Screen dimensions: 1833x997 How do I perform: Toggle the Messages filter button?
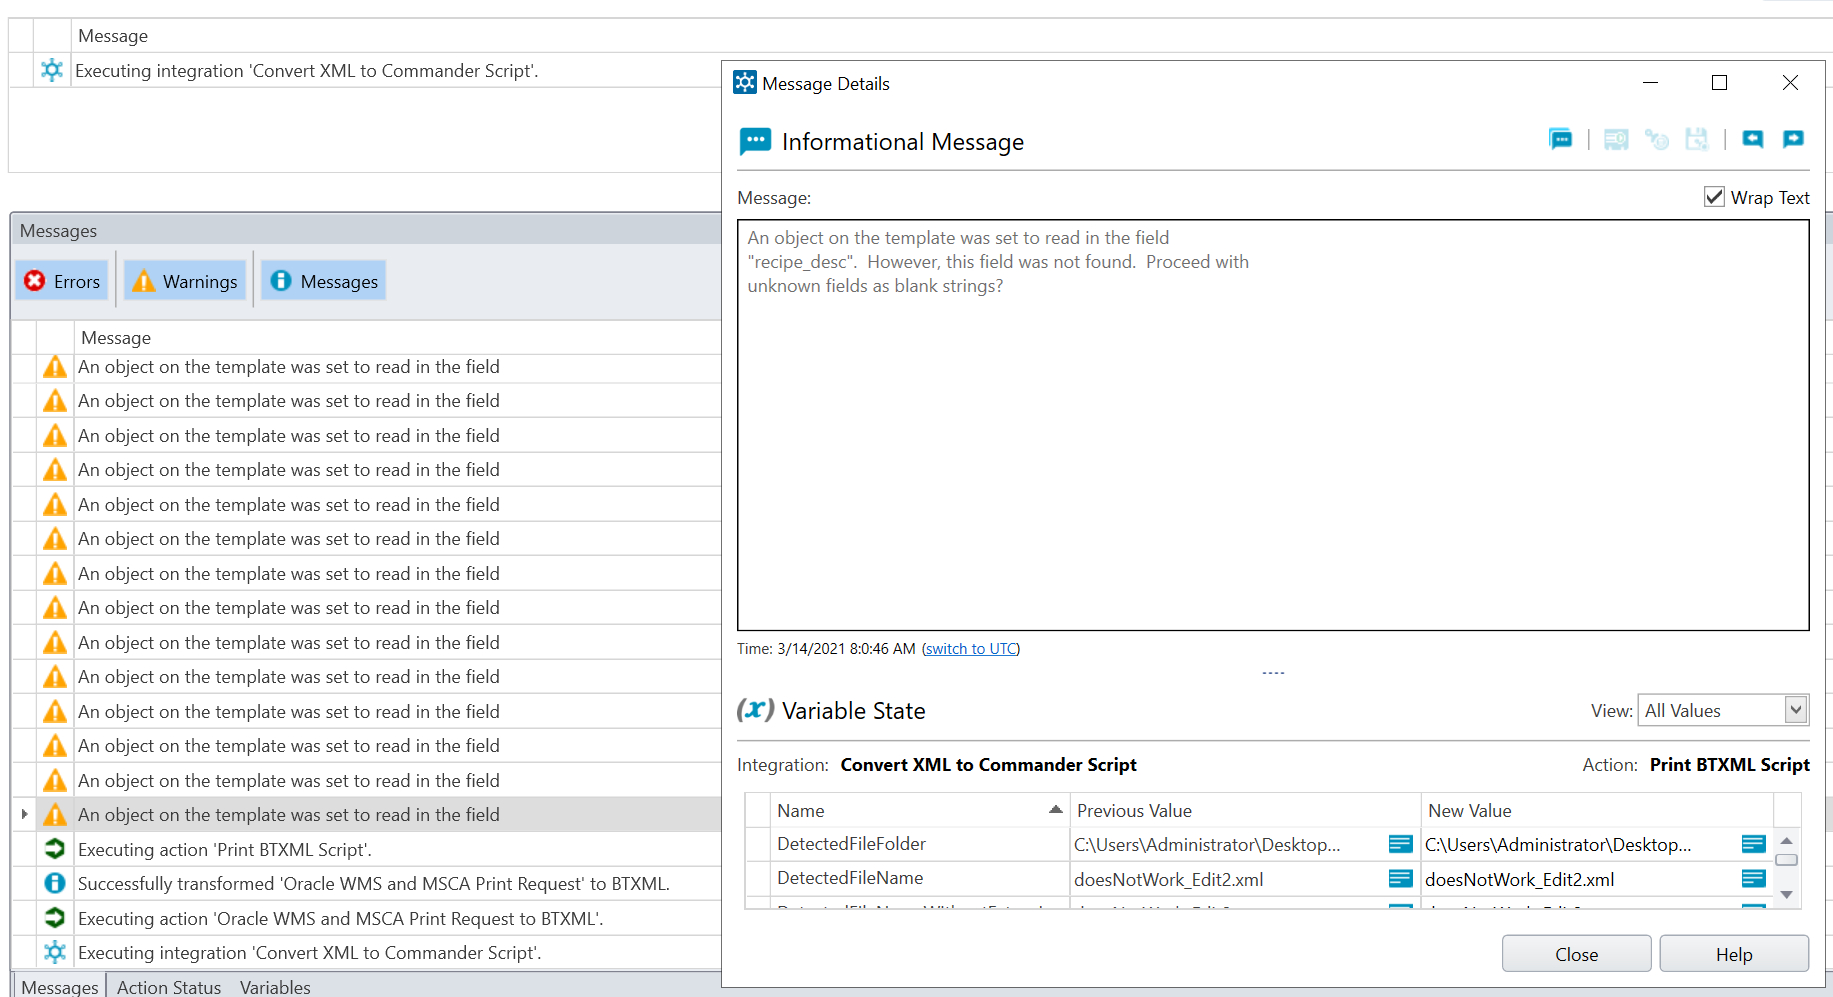[324, 281]
